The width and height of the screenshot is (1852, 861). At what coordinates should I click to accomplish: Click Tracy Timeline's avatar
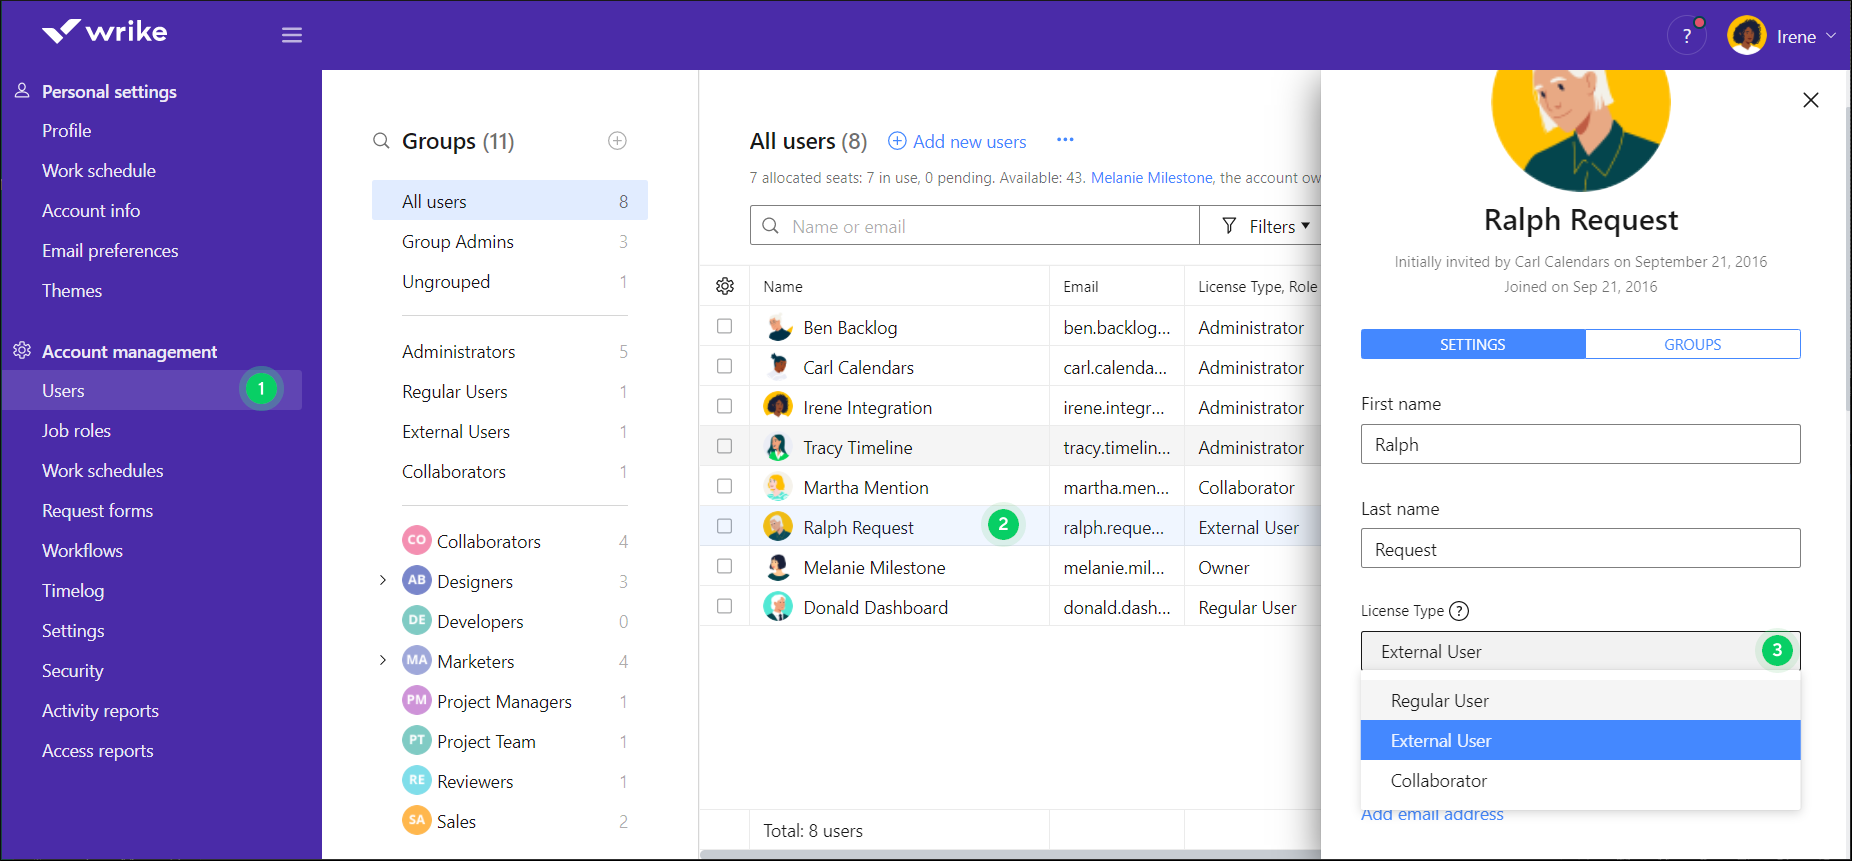tap(778, 447)
